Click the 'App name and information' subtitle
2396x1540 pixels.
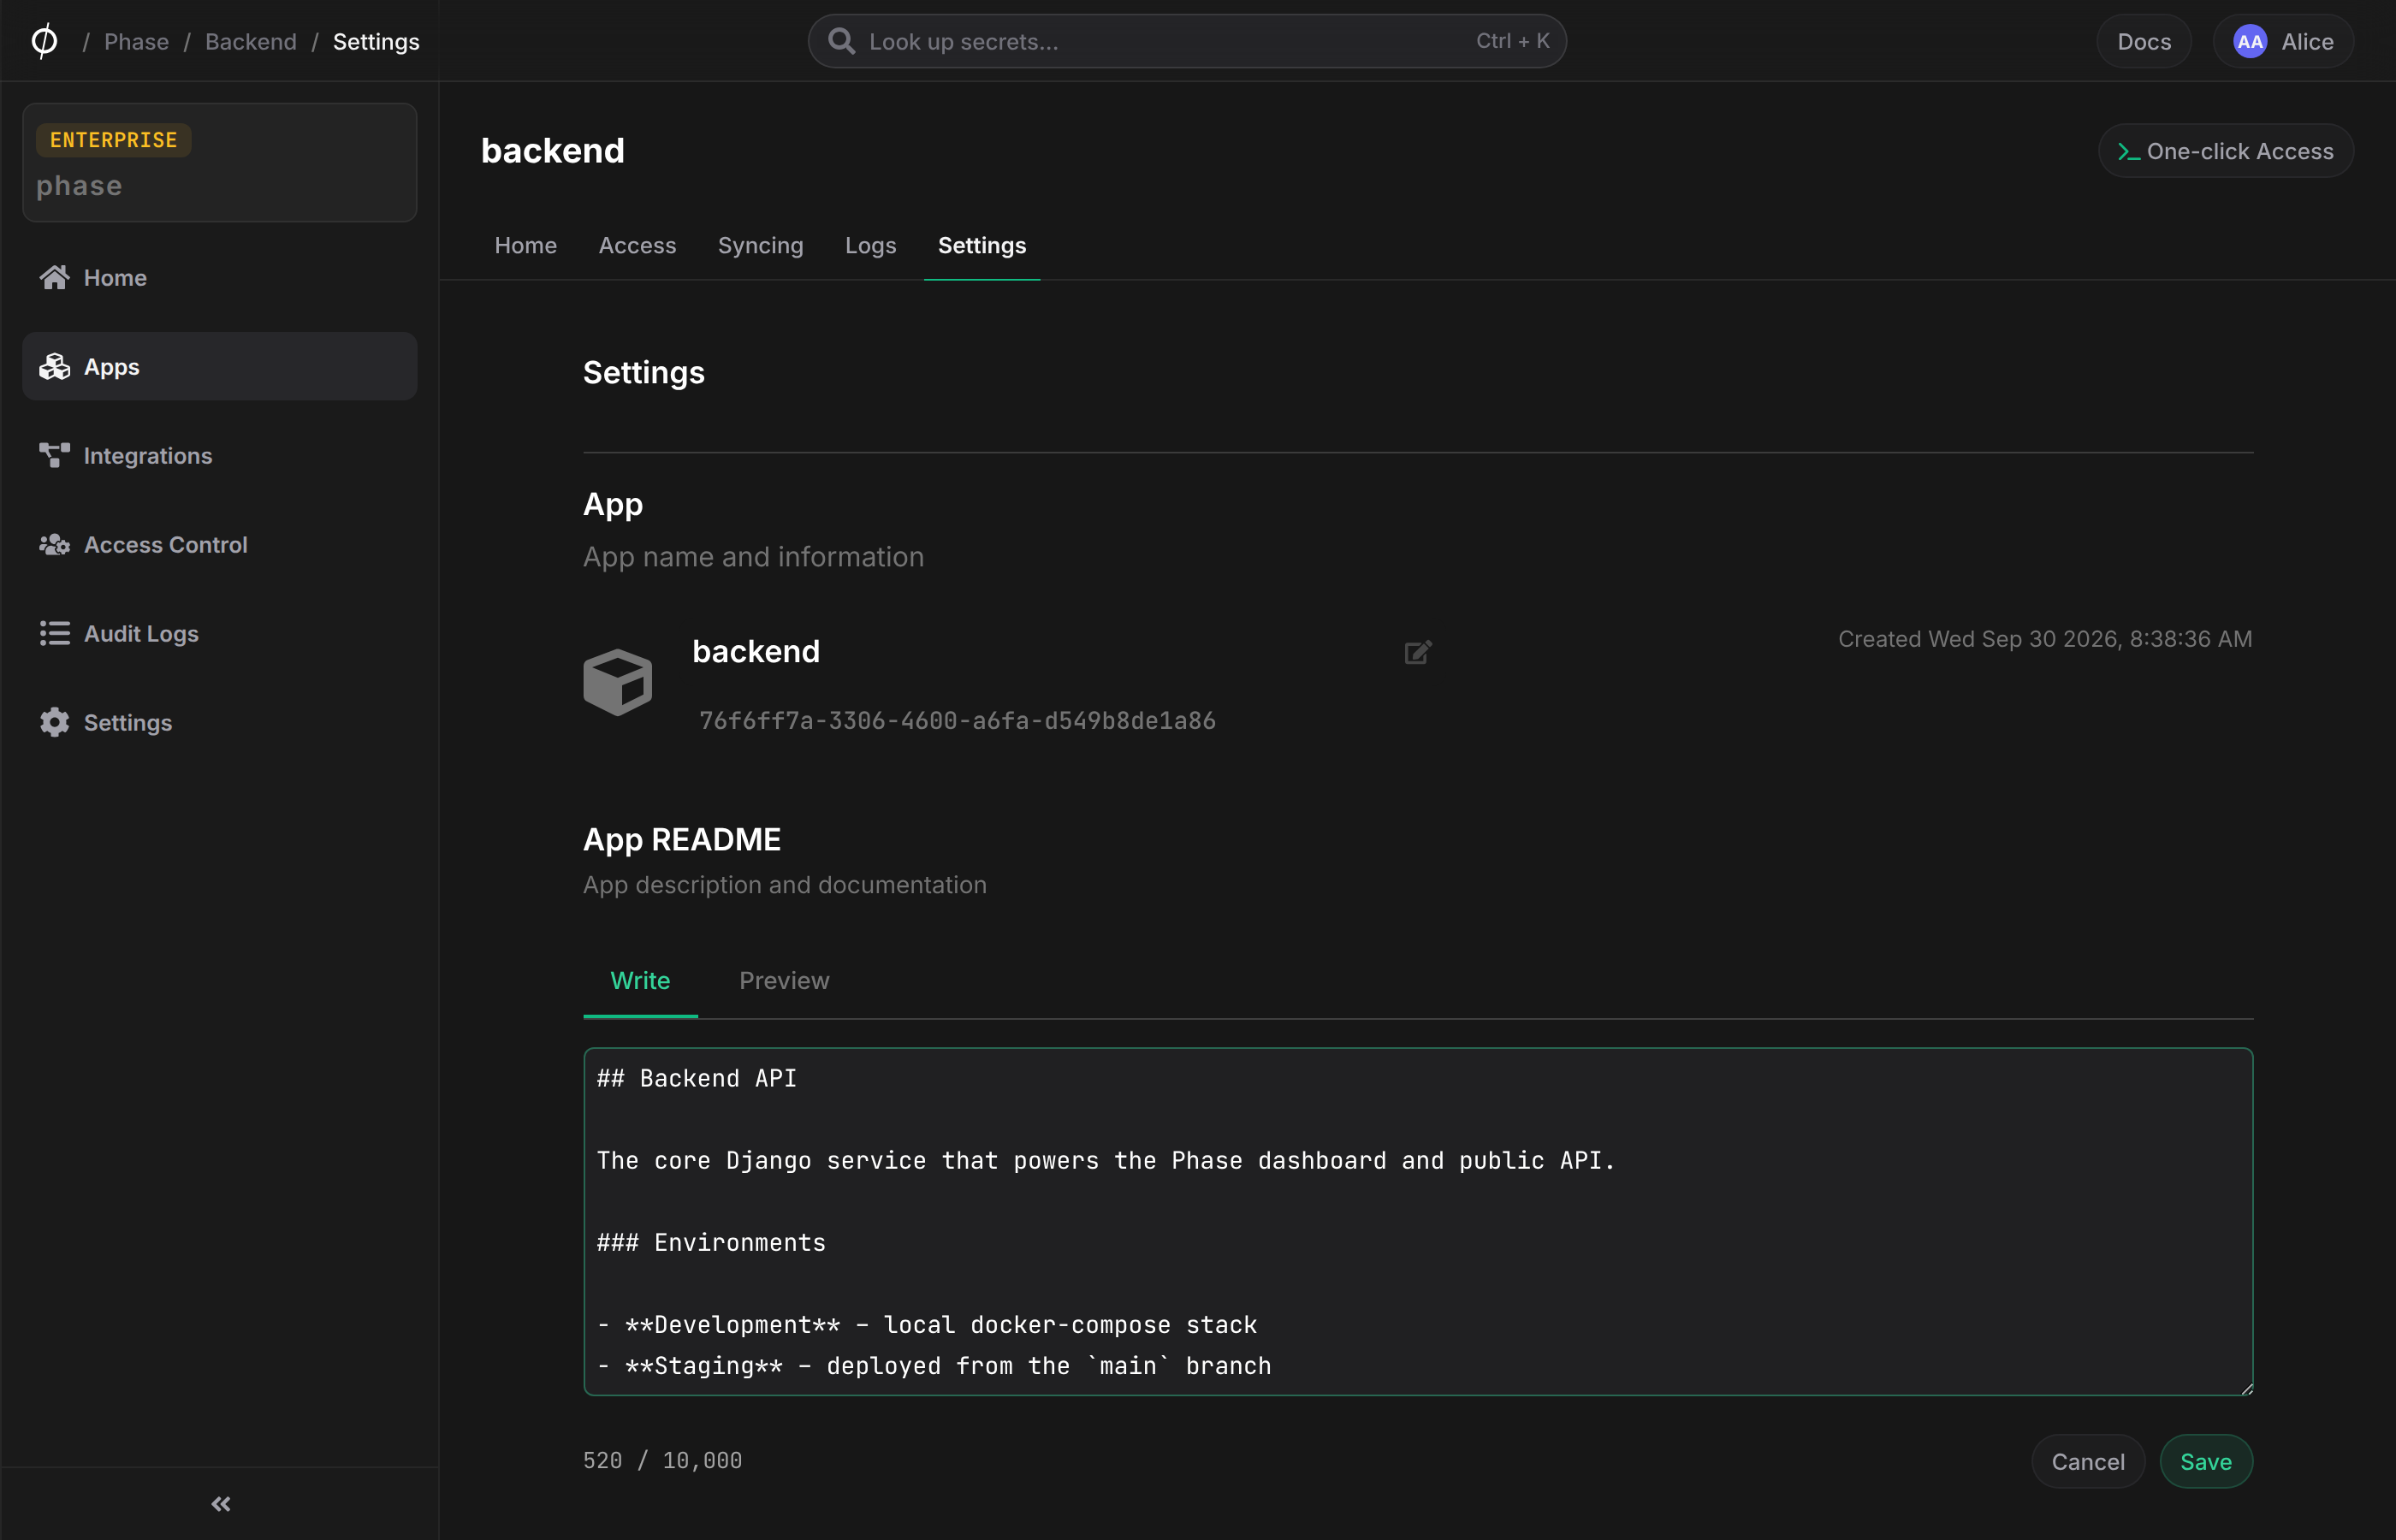tap(753, 556)
